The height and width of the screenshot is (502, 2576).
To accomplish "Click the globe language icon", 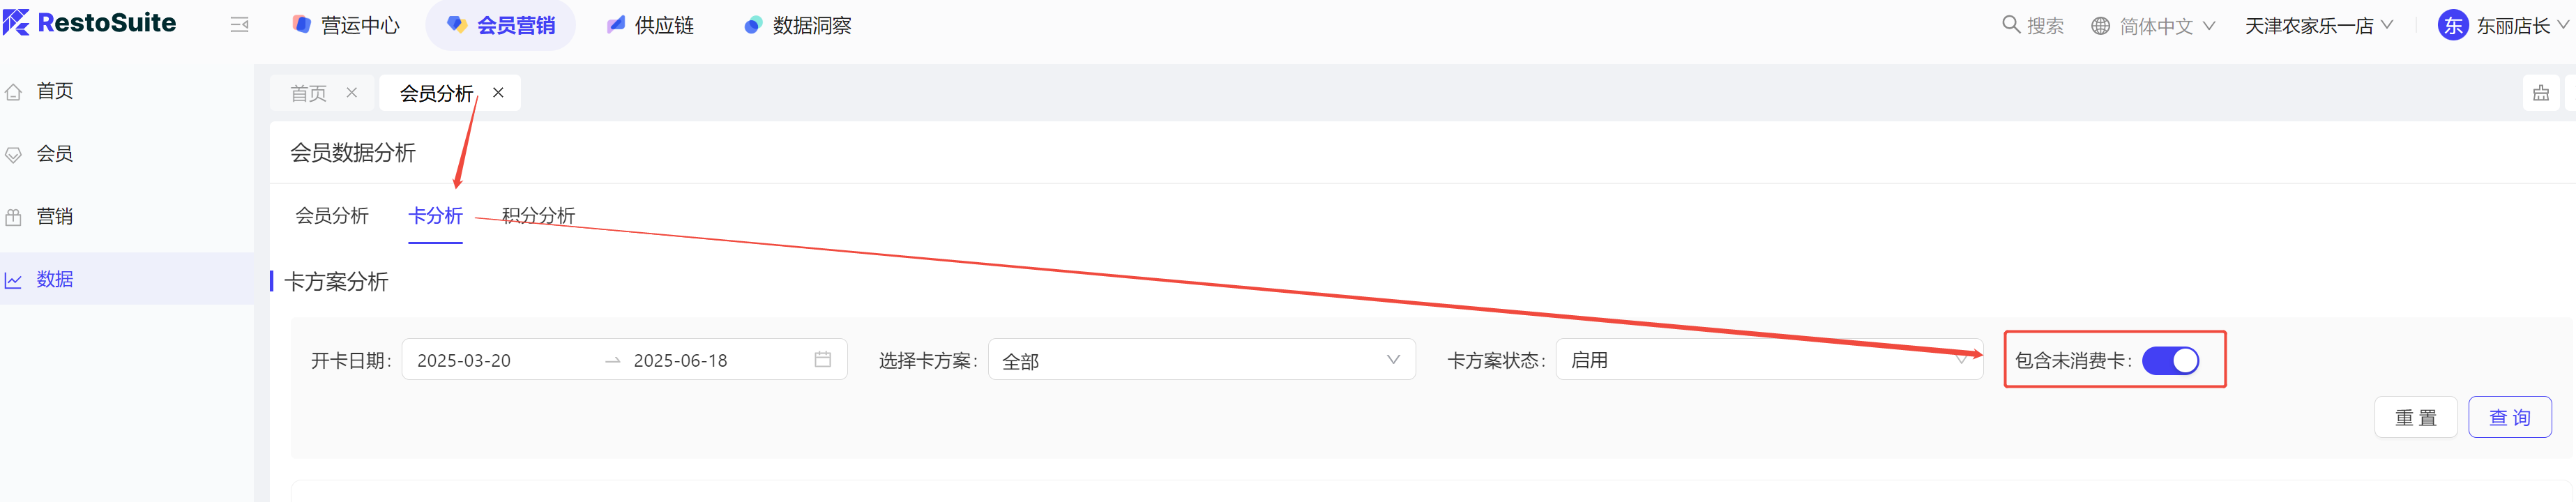I will tap(2100, 26).
